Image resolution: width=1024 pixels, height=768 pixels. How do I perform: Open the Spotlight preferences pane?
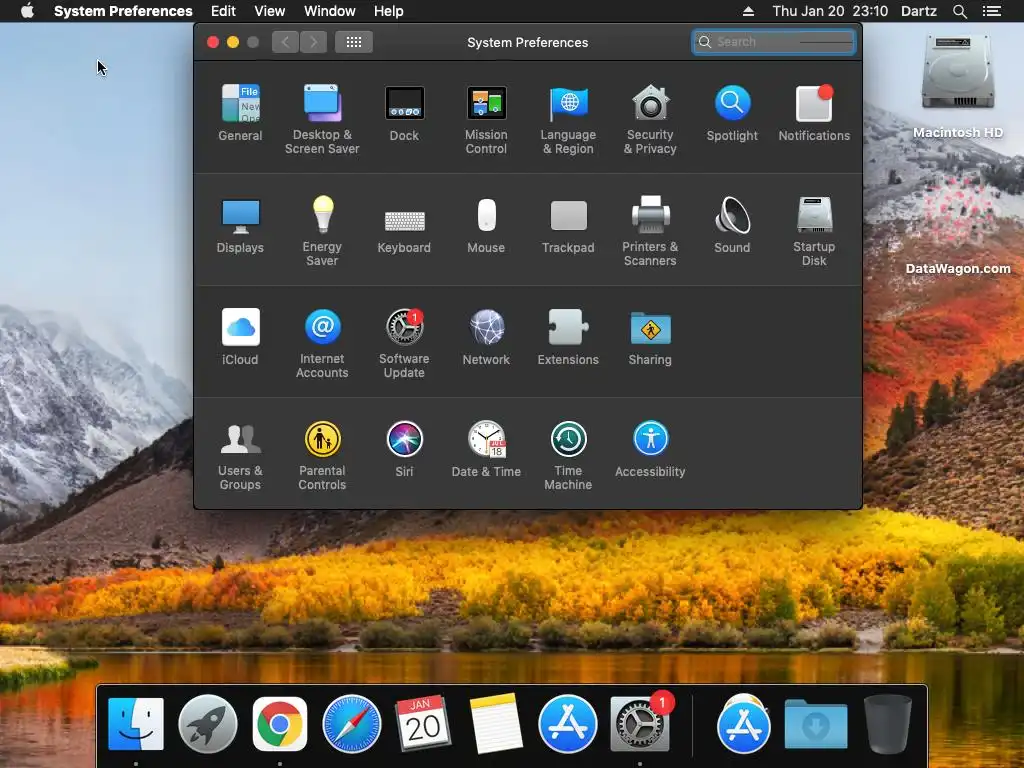(732, 113)
